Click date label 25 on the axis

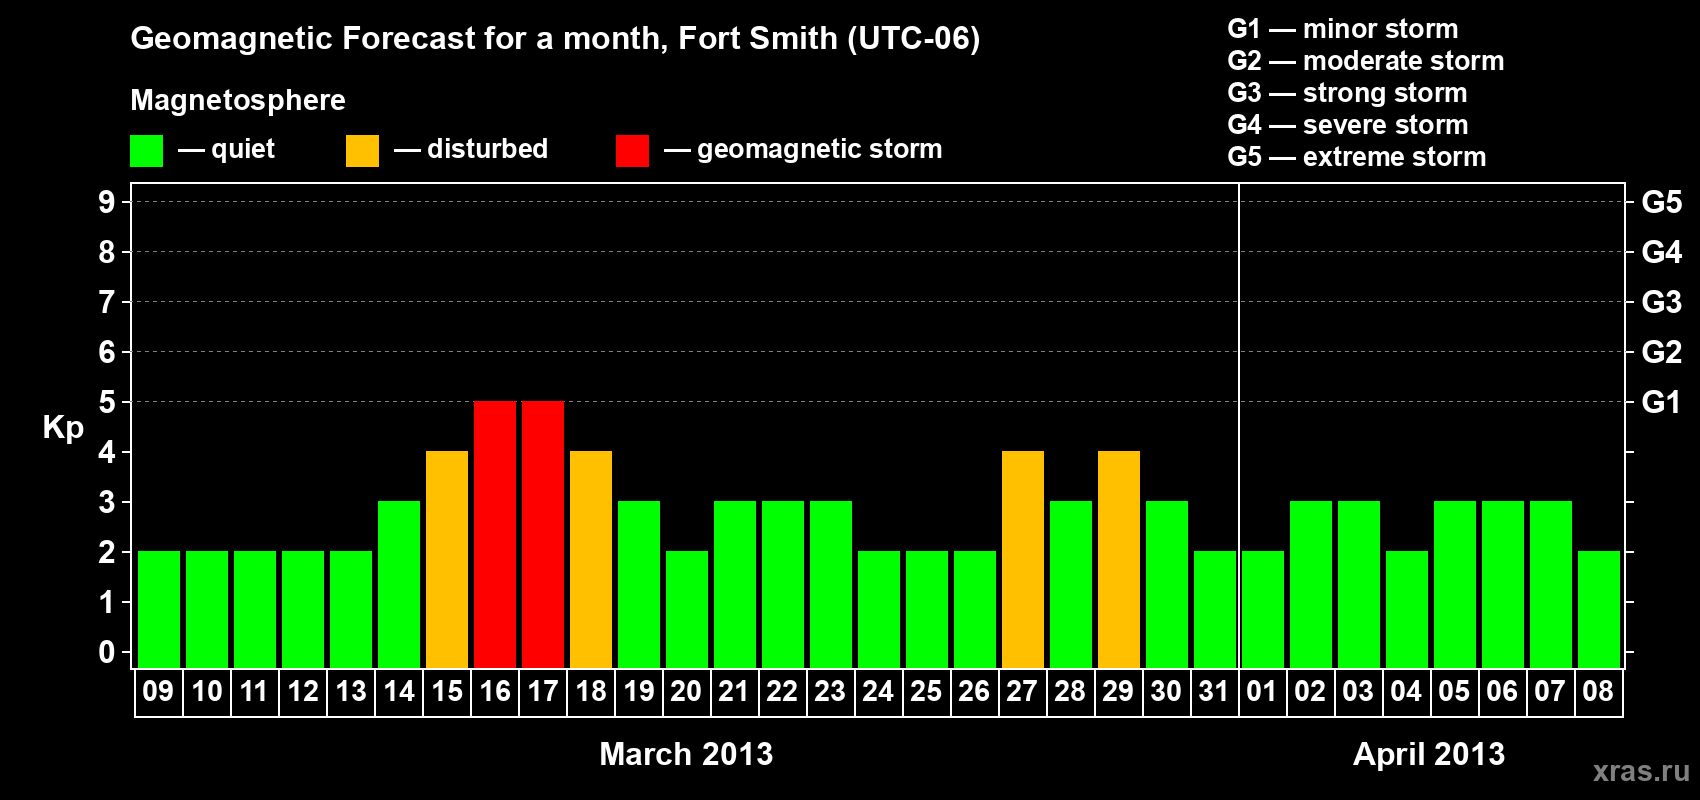pos(926,692)
